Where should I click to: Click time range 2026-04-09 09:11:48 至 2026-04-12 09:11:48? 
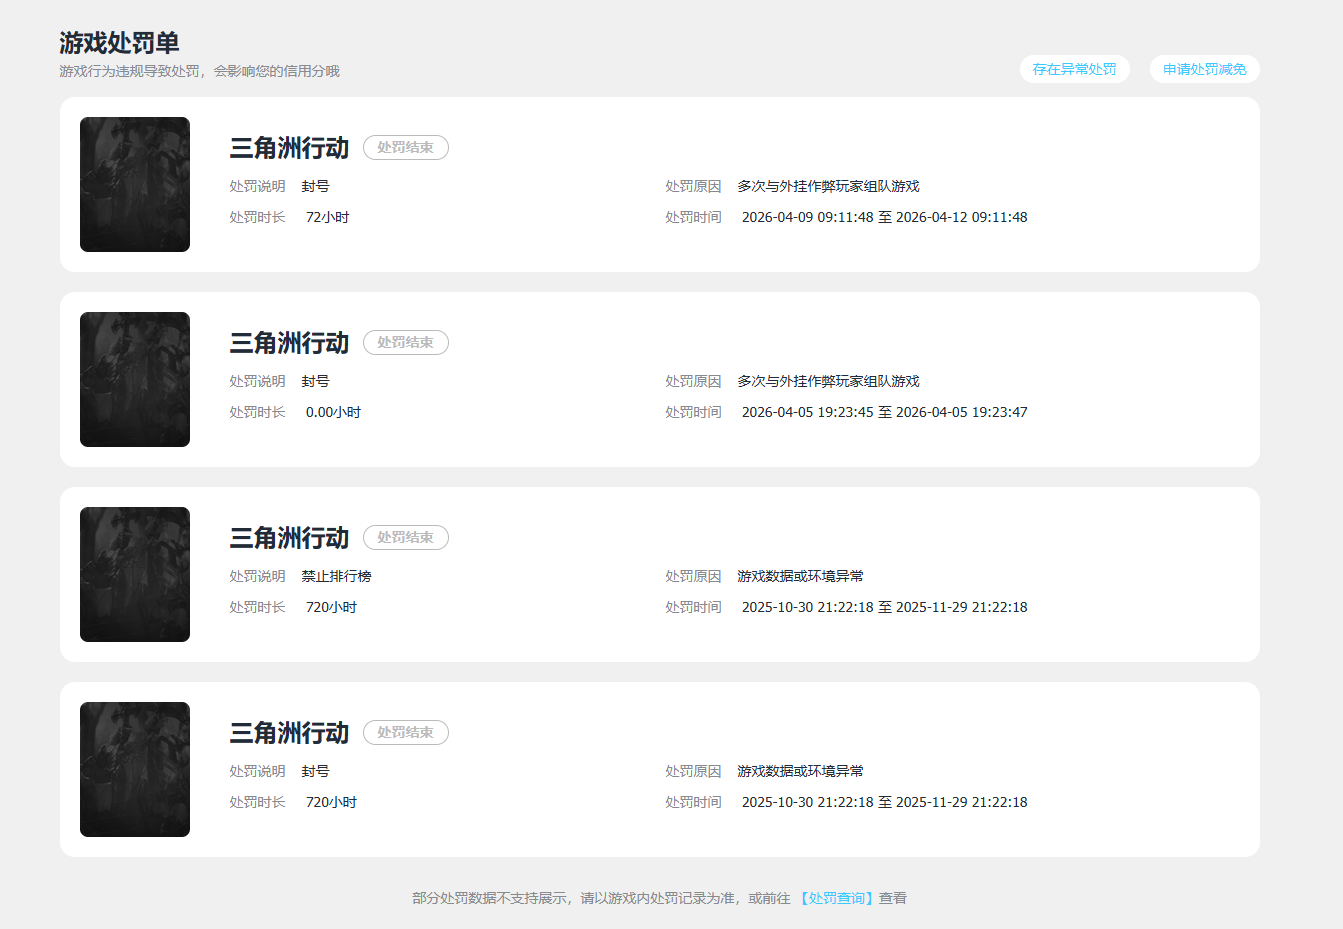[x=884, y=217]
